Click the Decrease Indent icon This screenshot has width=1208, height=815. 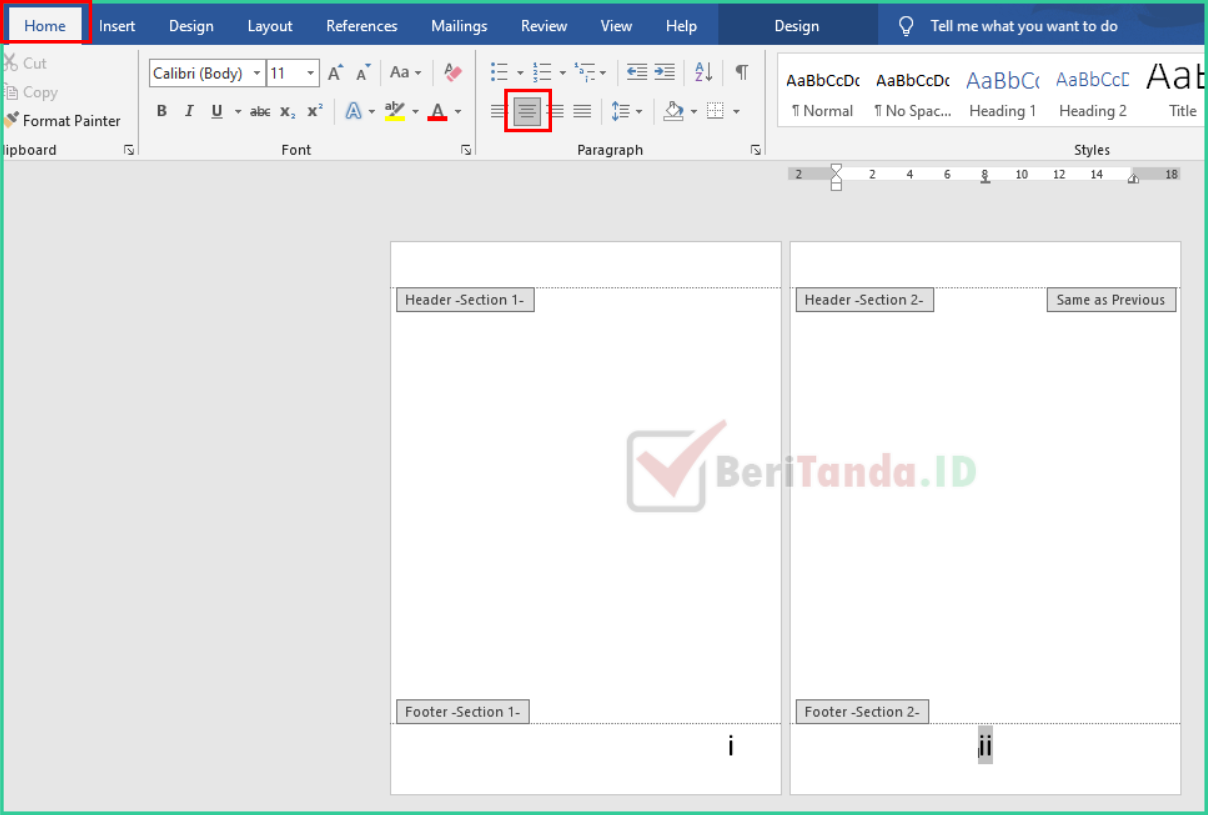tap(636, 72)
